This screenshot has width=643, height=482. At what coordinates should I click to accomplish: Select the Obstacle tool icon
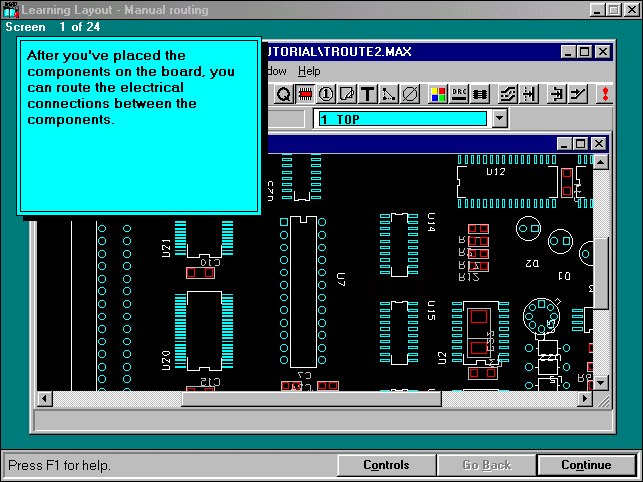347,95
